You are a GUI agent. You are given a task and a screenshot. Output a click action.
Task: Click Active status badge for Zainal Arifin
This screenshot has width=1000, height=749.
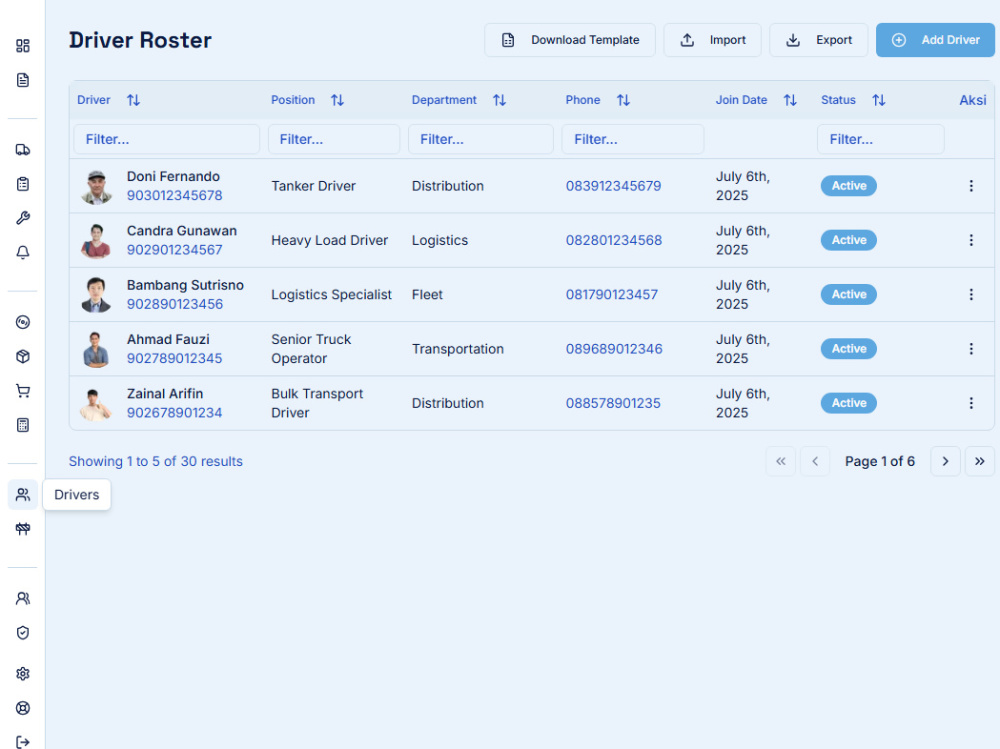click(848, 403)
